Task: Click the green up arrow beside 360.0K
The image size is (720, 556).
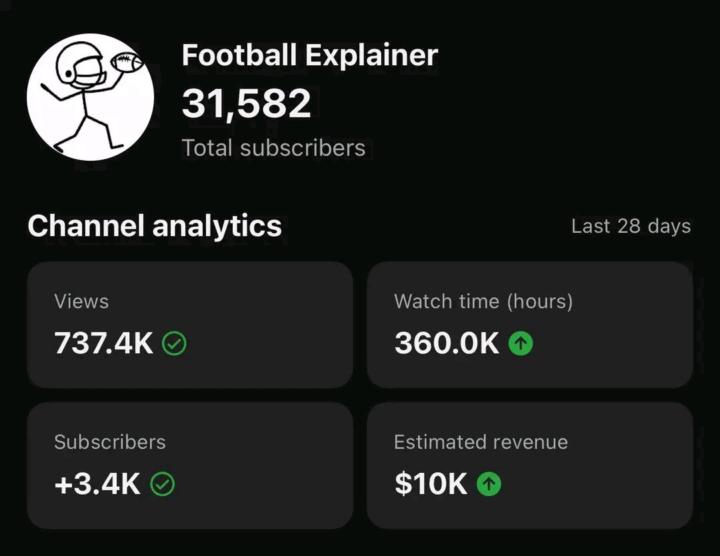Action: point(520,344)
